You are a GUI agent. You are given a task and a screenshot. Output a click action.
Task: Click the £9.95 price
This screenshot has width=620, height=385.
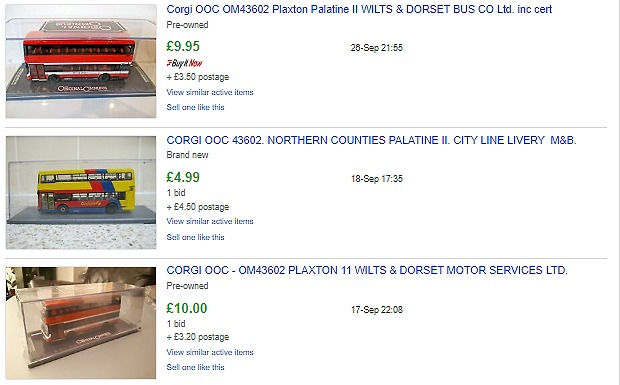click(x=183, y=46)
